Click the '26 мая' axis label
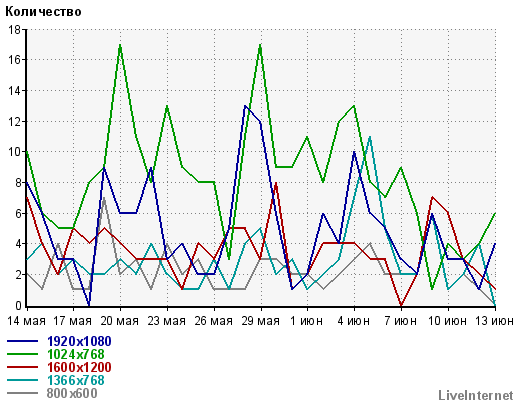Image resolution: width=520 pixels, height=405 pixels. (x=214, y=321)
